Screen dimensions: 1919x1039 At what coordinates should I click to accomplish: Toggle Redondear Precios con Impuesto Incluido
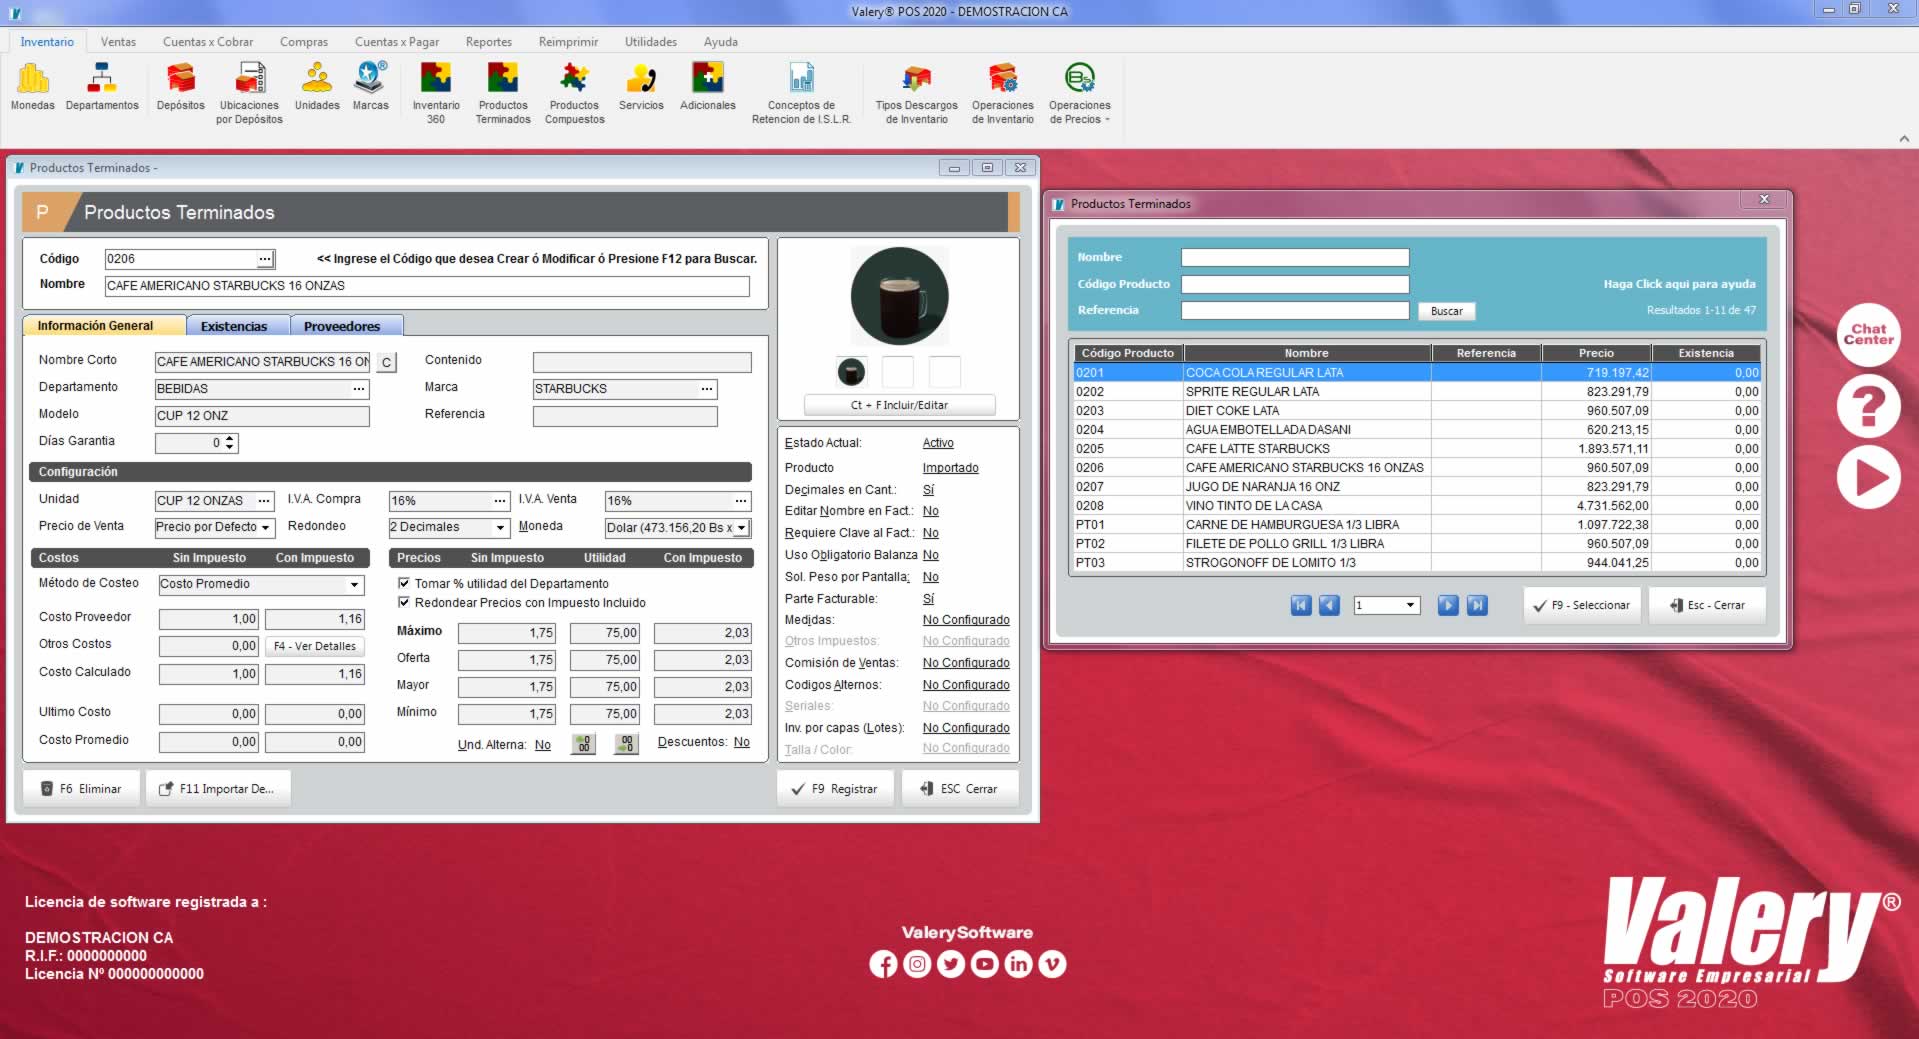coord(404,602)
